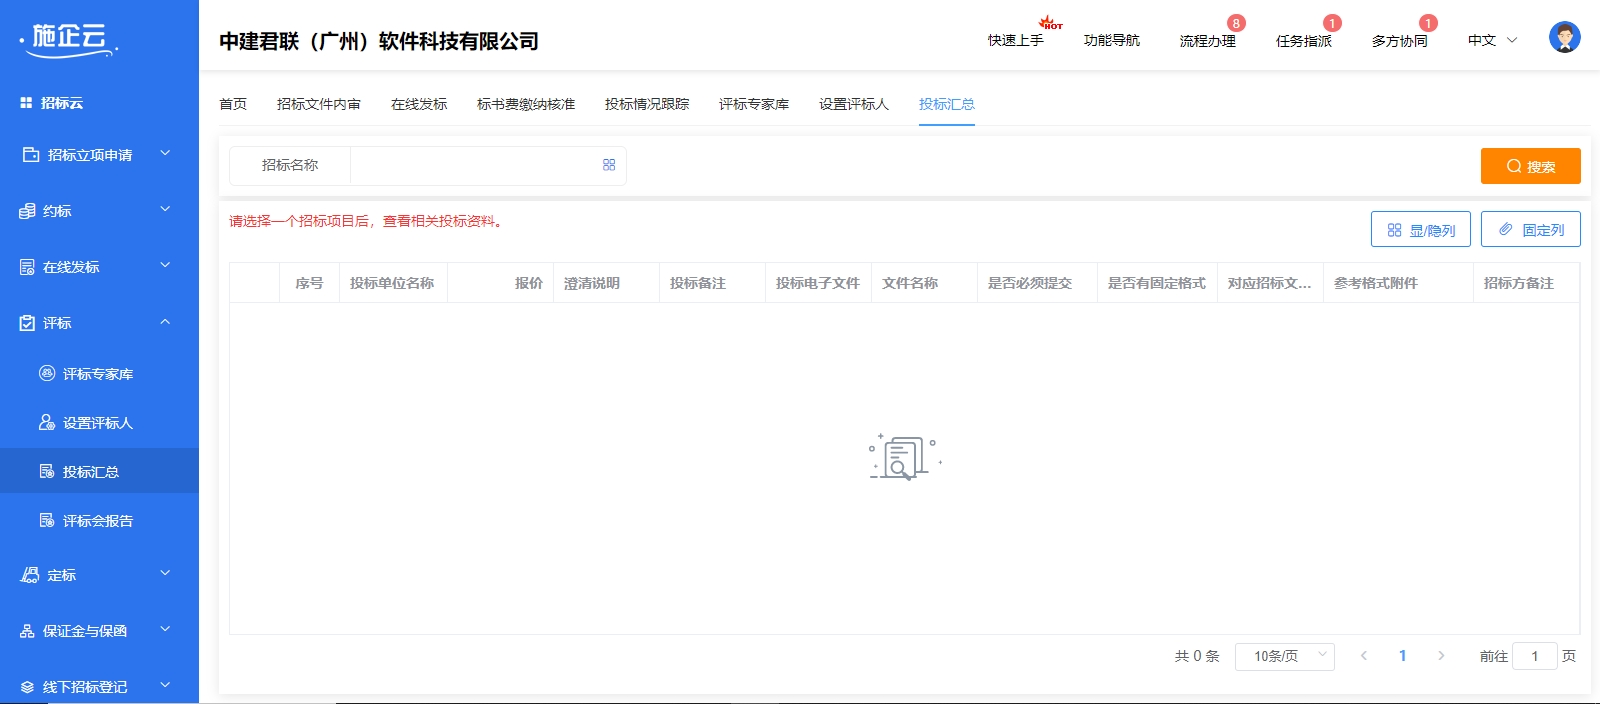Click the 固定列 button
This screenshot has width=1600, height=704.
pyautogui.click(x=1530, y=229)
